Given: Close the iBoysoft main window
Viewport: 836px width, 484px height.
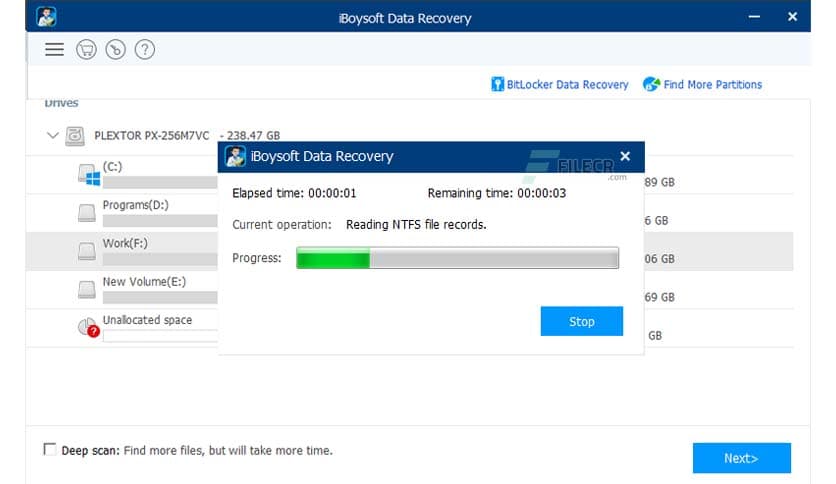Looking at the screenshot, I should point(792,17).
